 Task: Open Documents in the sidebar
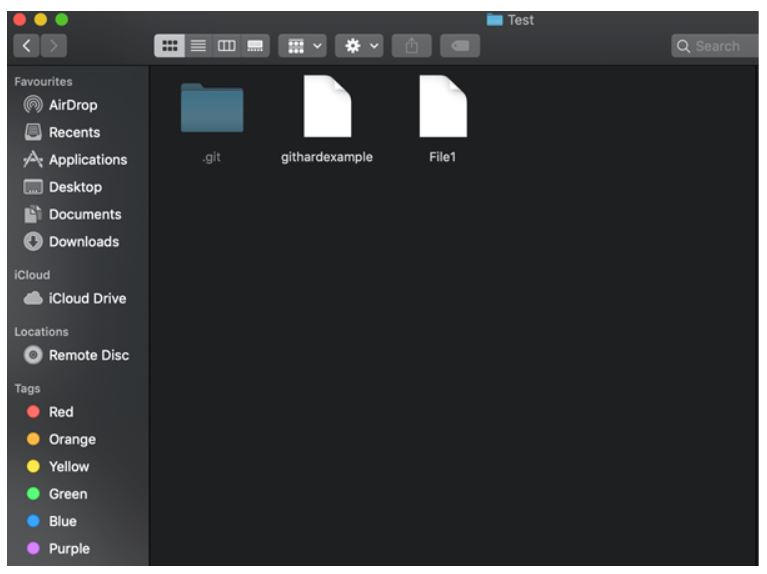[x=72, y=214]
